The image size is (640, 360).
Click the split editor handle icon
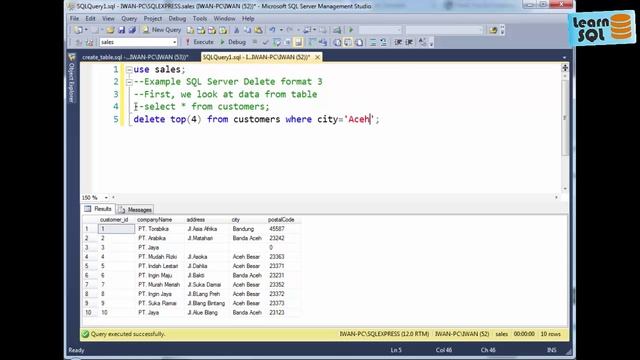565,68
